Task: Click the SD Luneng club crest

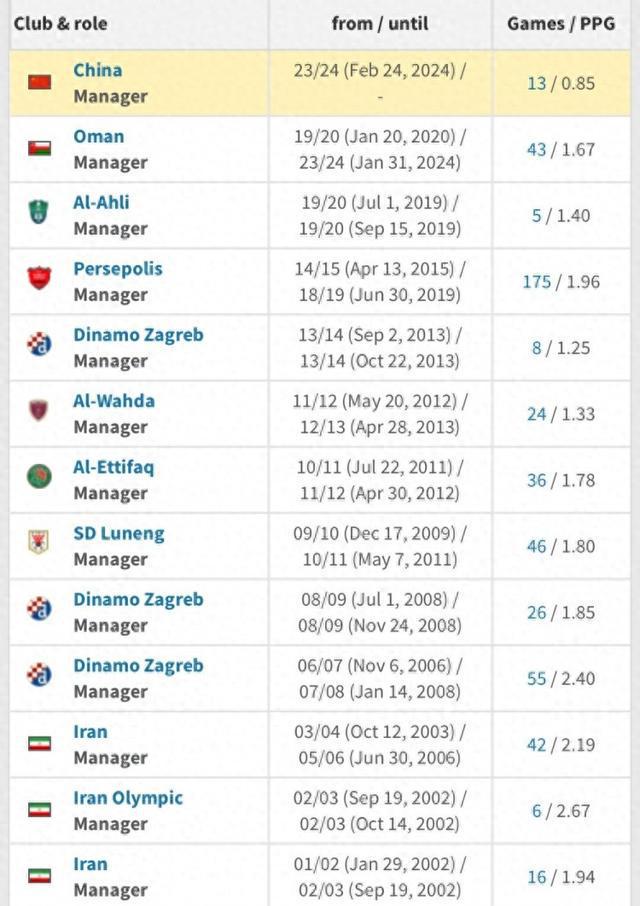Action: coord(39,544)
